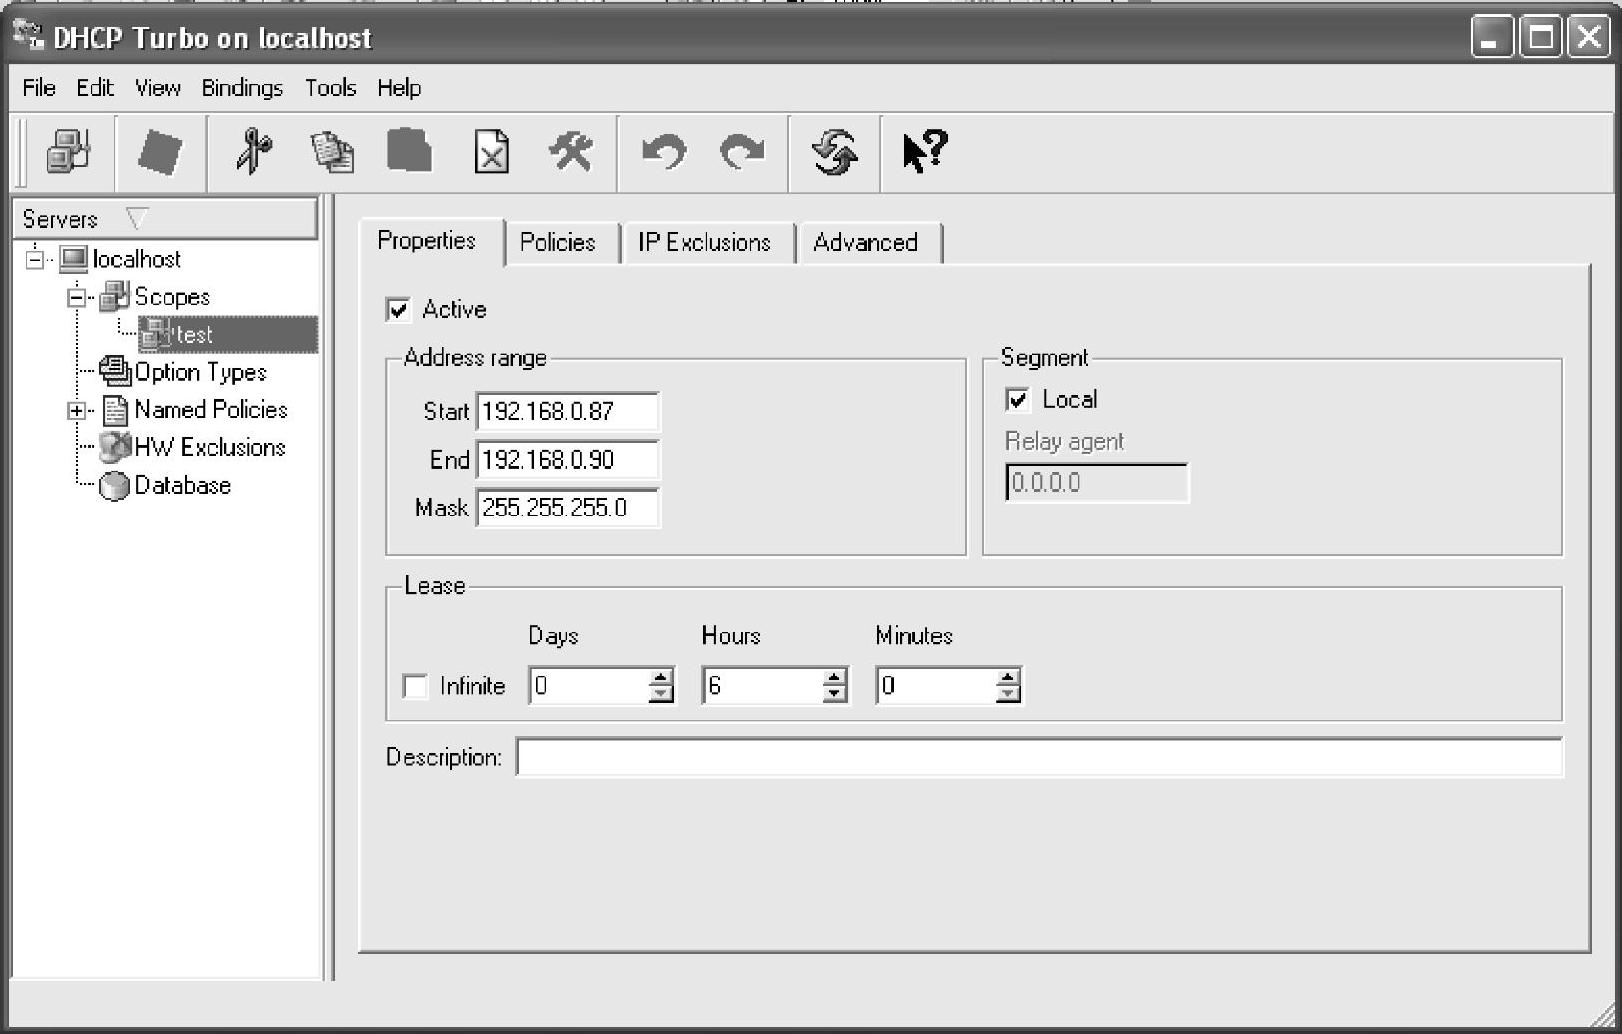Image resolution: width=1622 pixels, height=1034 pixels.
Task: Decrease the Minutes spinner value
Action: [x=1008, y=694]
